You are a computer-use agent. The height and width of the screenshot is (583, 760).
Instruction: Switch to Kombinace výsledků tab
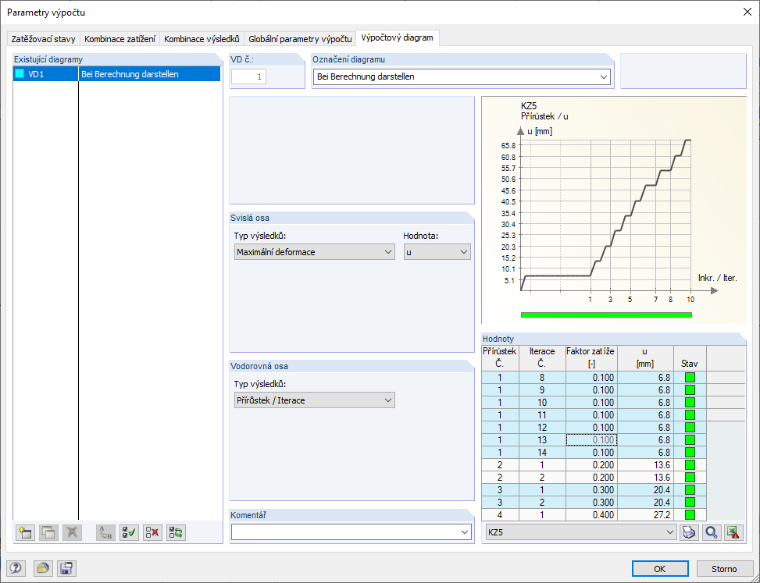(x=202, y=39)
